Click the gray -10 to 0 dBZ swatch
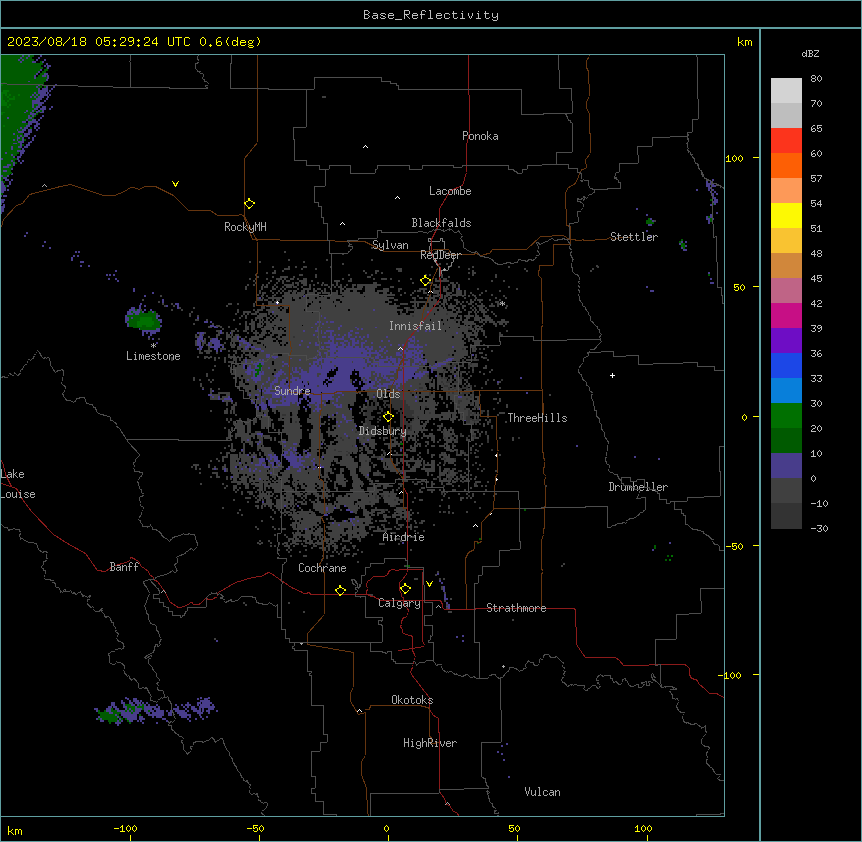The width and height of the screenshot is (862, 842). [x=786, y=491]
